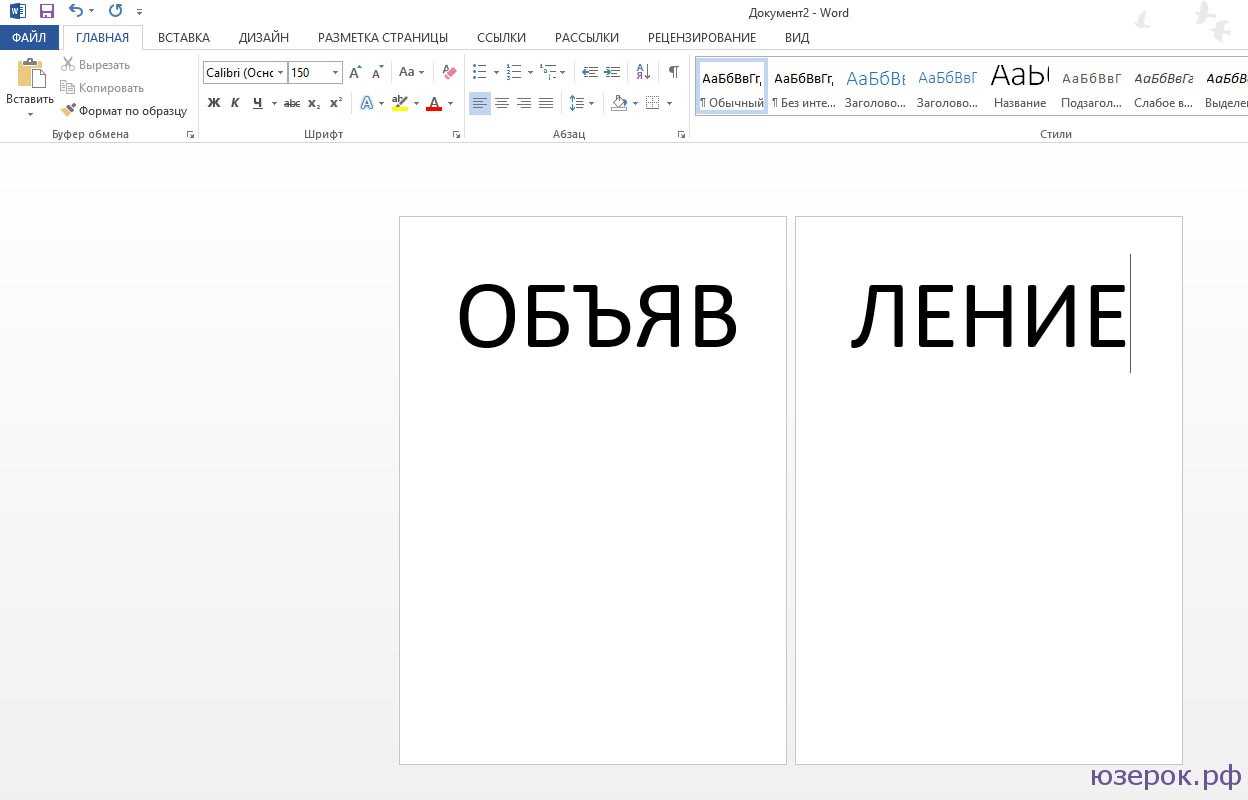The image size is (1248, 800).
Task: Increase the paragraph indent
Action: pos(613,72)
